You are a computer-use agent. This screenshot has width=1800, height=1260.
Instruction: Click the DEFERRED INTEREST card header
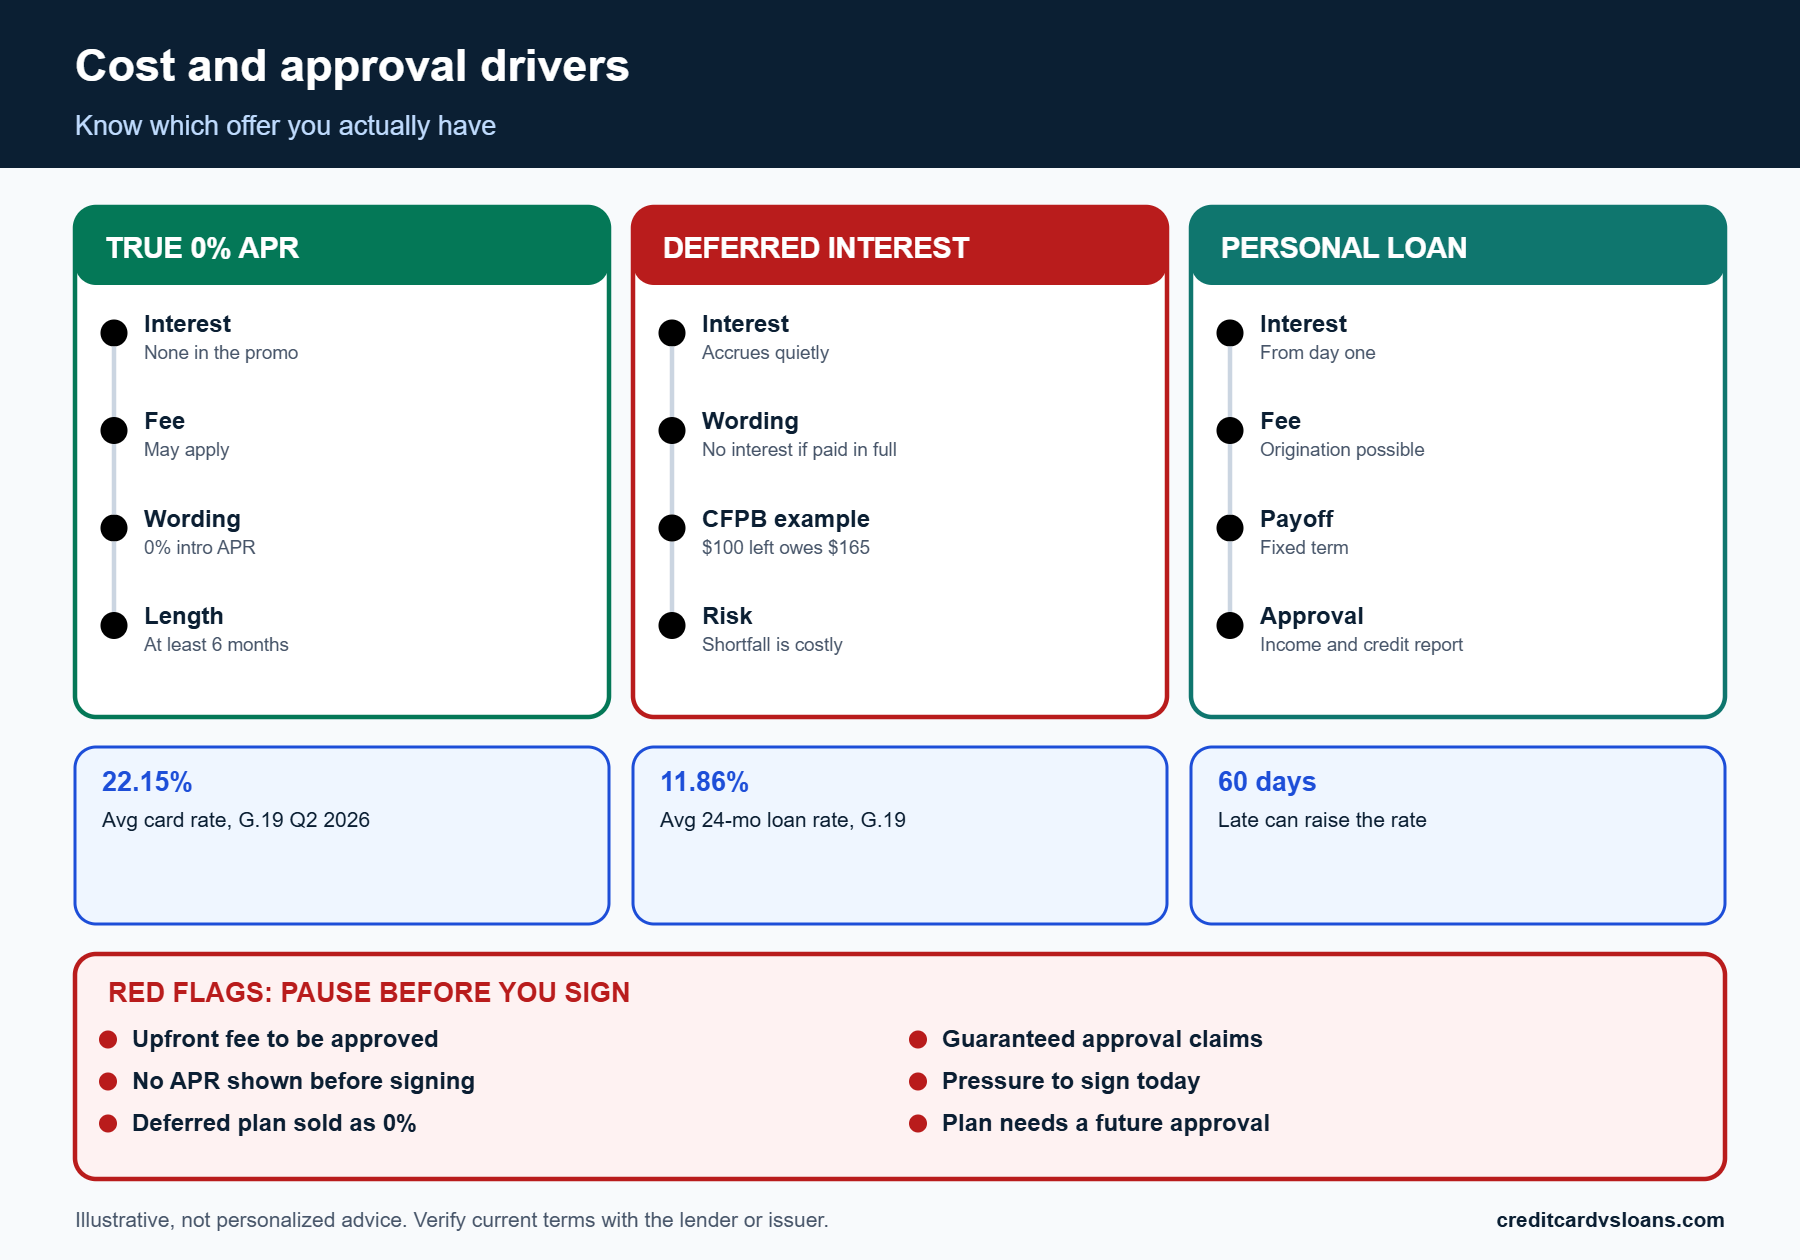tap(900, 246)
